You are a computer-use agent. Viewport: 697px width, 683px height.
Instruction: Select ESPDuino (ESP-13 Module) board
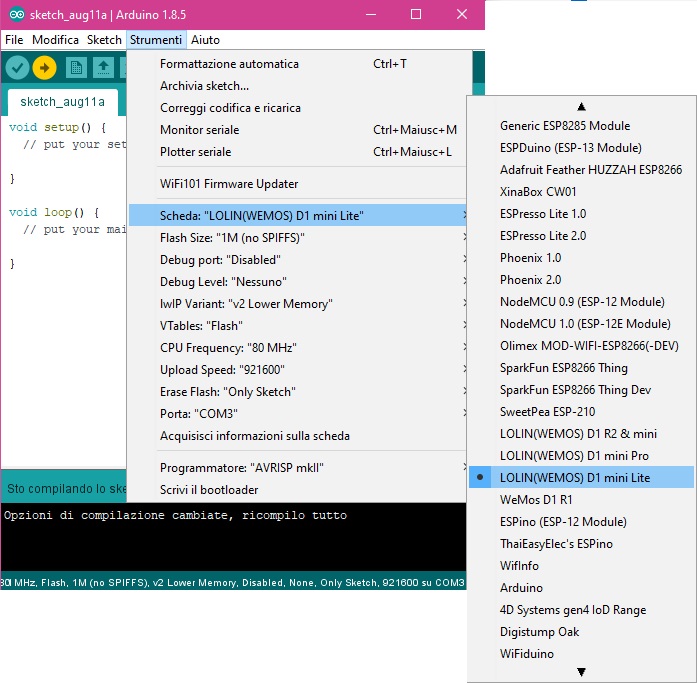[581, 148]
